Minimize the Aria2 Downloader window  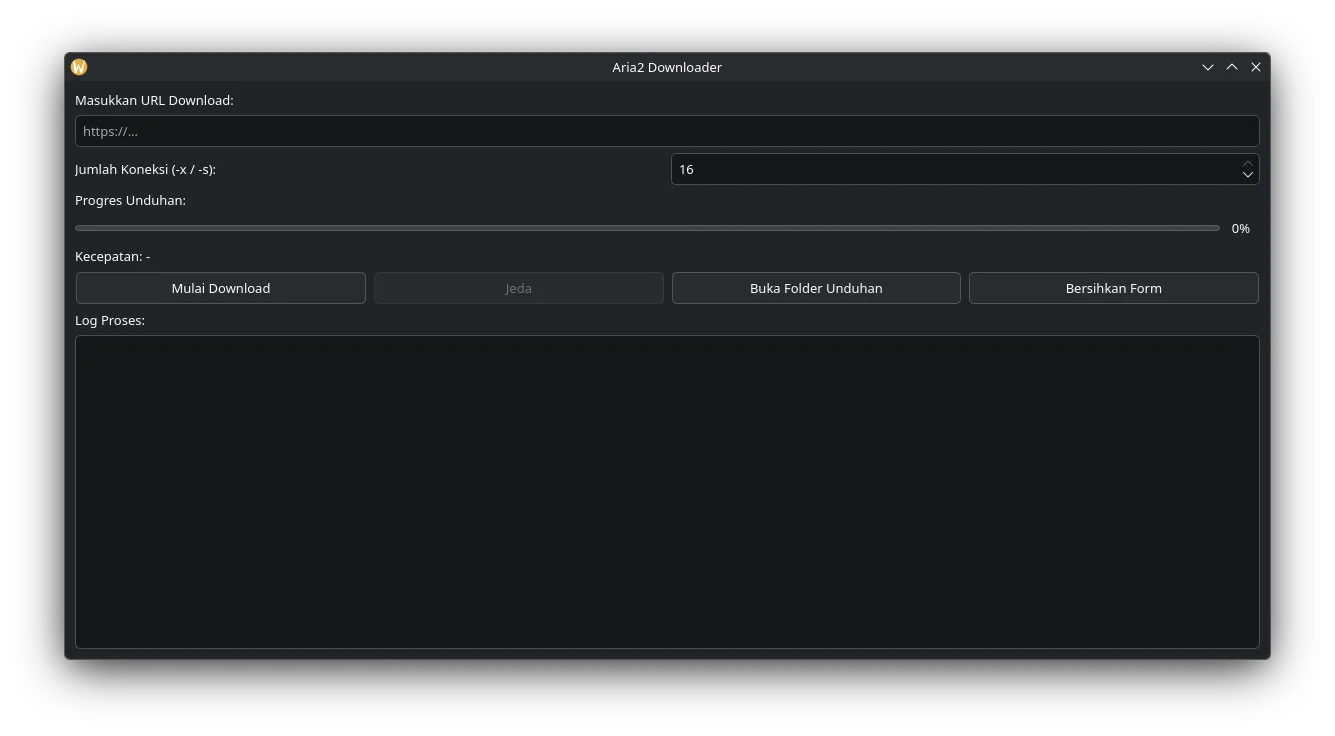click(x=1208, y=67)
